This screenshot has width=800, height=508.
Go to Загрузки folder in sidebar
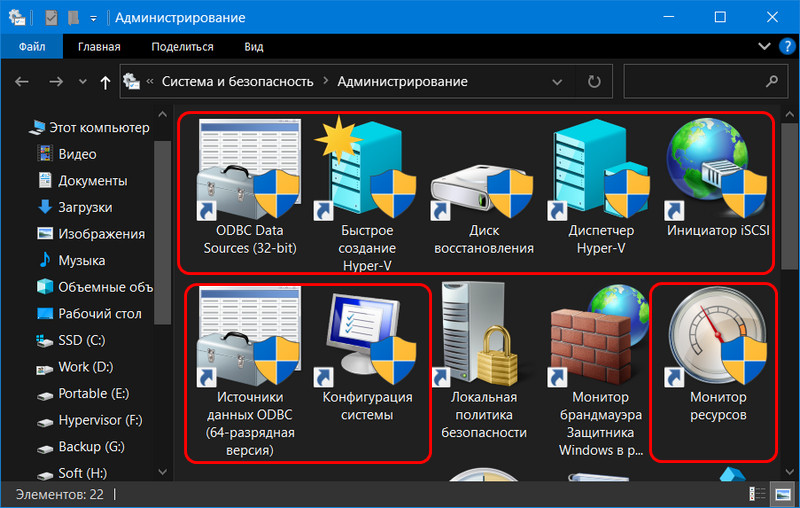tap(74, 207)
